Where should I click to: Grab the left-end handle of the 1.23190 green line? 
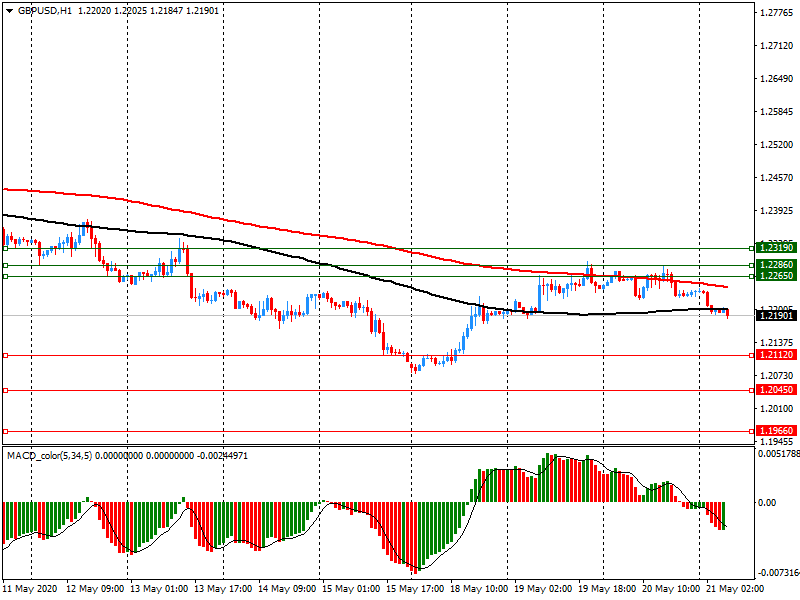click(6, 248)
